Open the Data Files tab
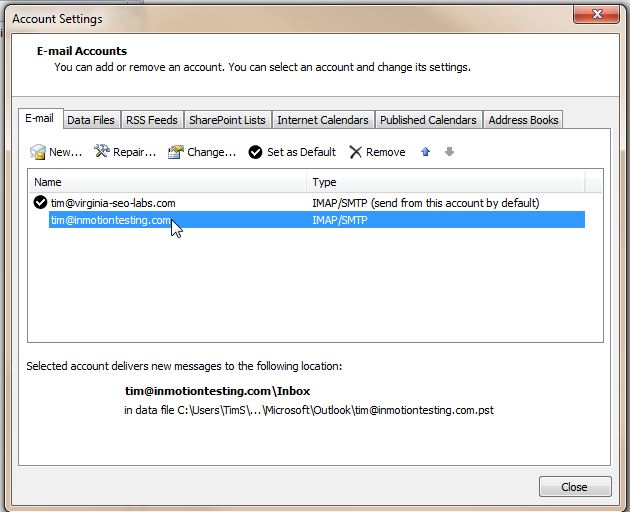Image resolution: width=630 pixels, height=512 pixels. click(91, 120)
